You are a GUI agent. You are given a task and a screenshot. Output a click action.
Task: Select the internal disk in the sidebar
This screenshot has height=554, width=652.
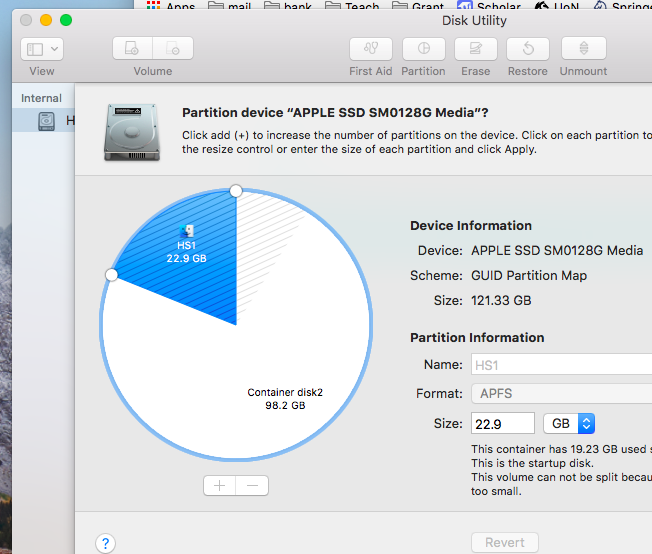coord(44,121)
